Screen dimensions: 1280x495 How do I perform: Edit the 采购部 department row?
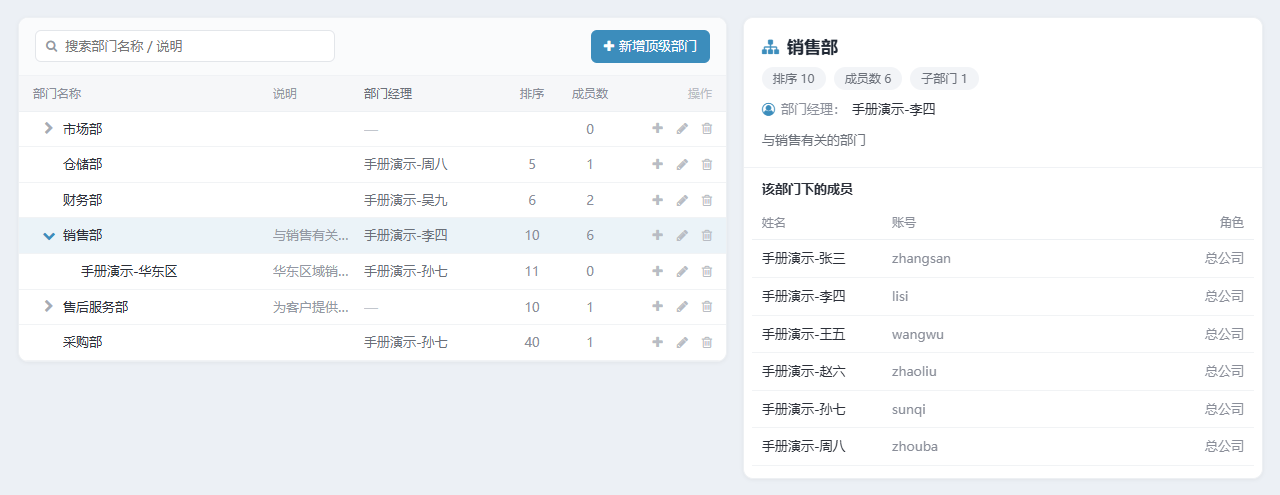tap(682, 342)
